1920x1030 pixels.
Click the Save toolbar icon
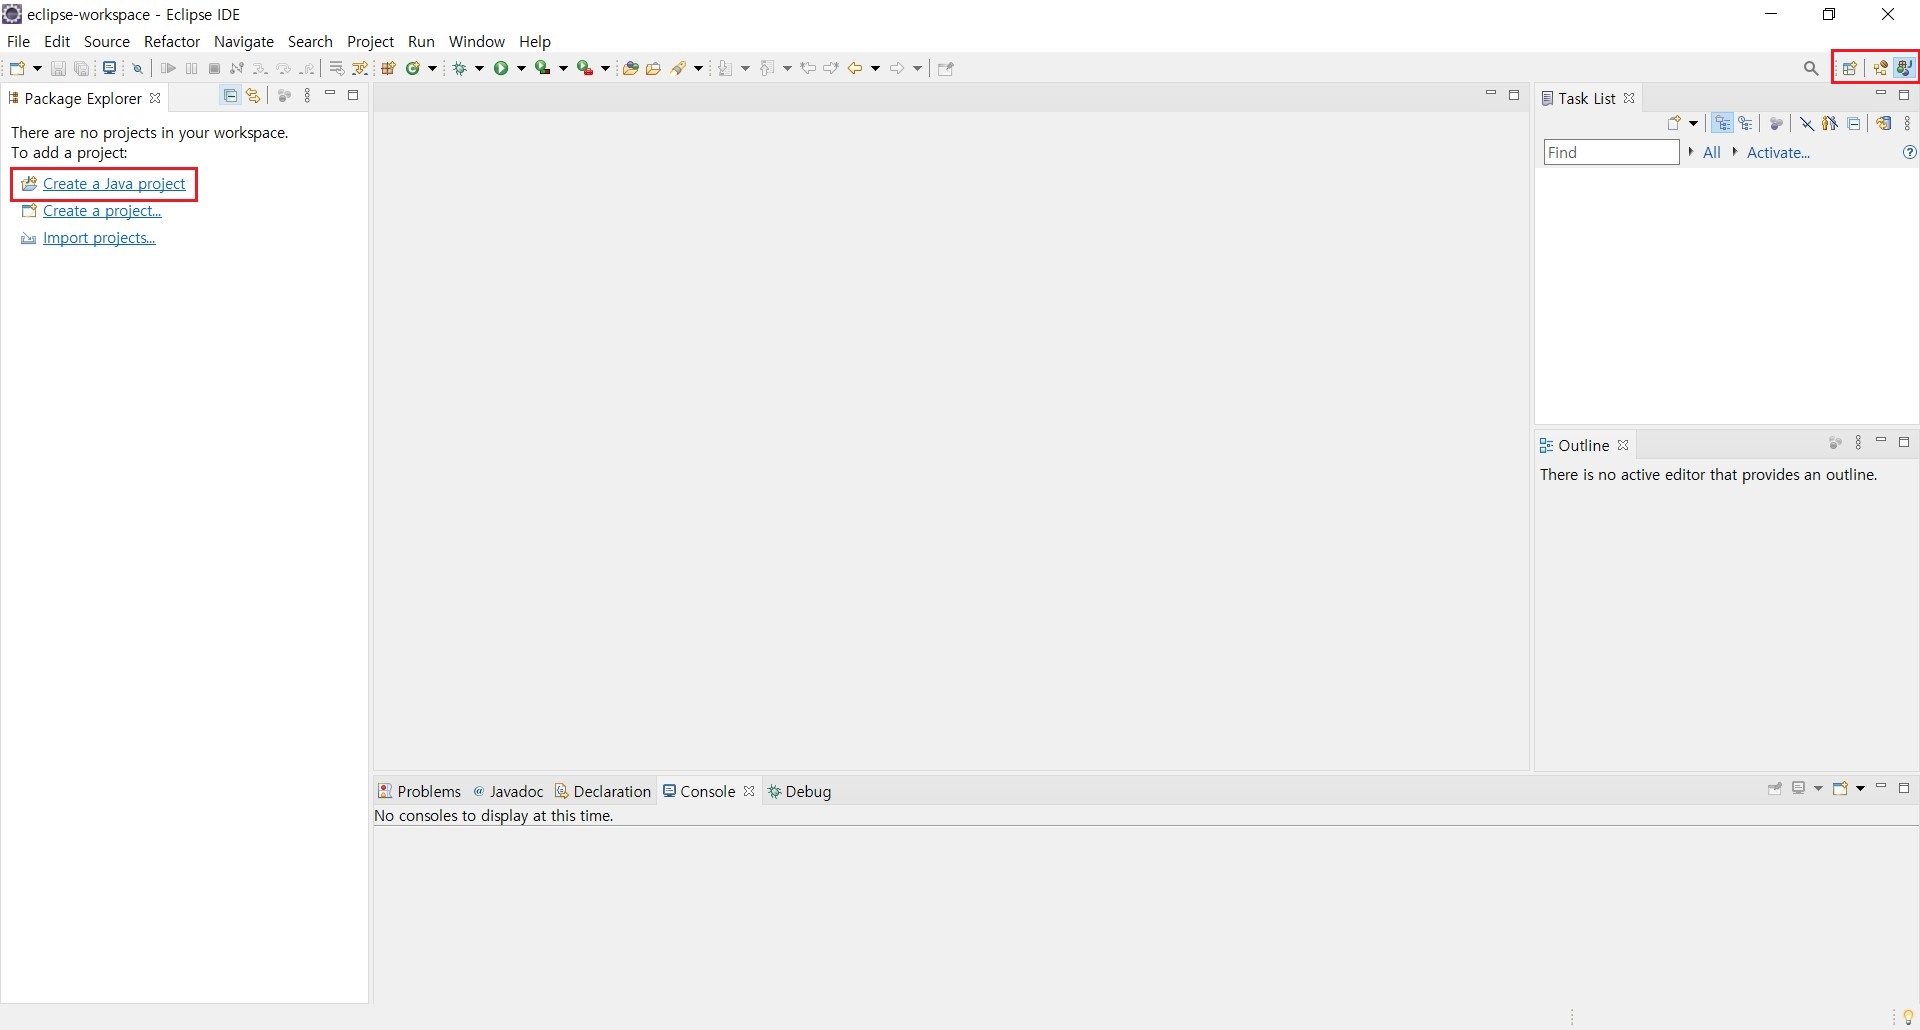58,68
